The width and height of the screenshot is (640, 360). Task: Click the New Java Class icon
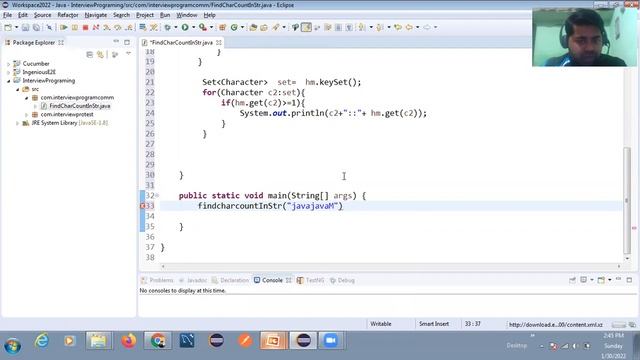click(234, 27)
